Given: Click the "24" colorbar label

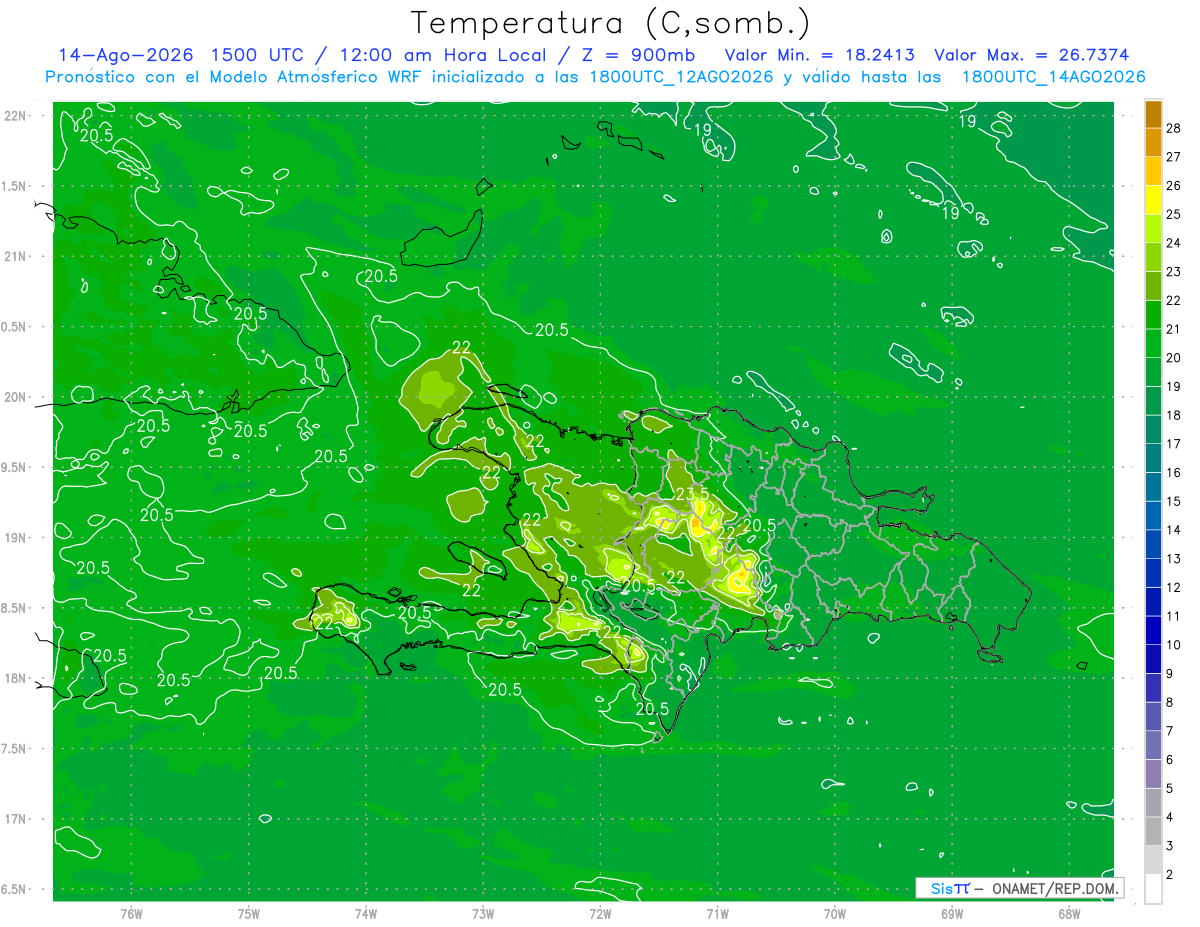Looking at the screenshot, I should 1174,243.
